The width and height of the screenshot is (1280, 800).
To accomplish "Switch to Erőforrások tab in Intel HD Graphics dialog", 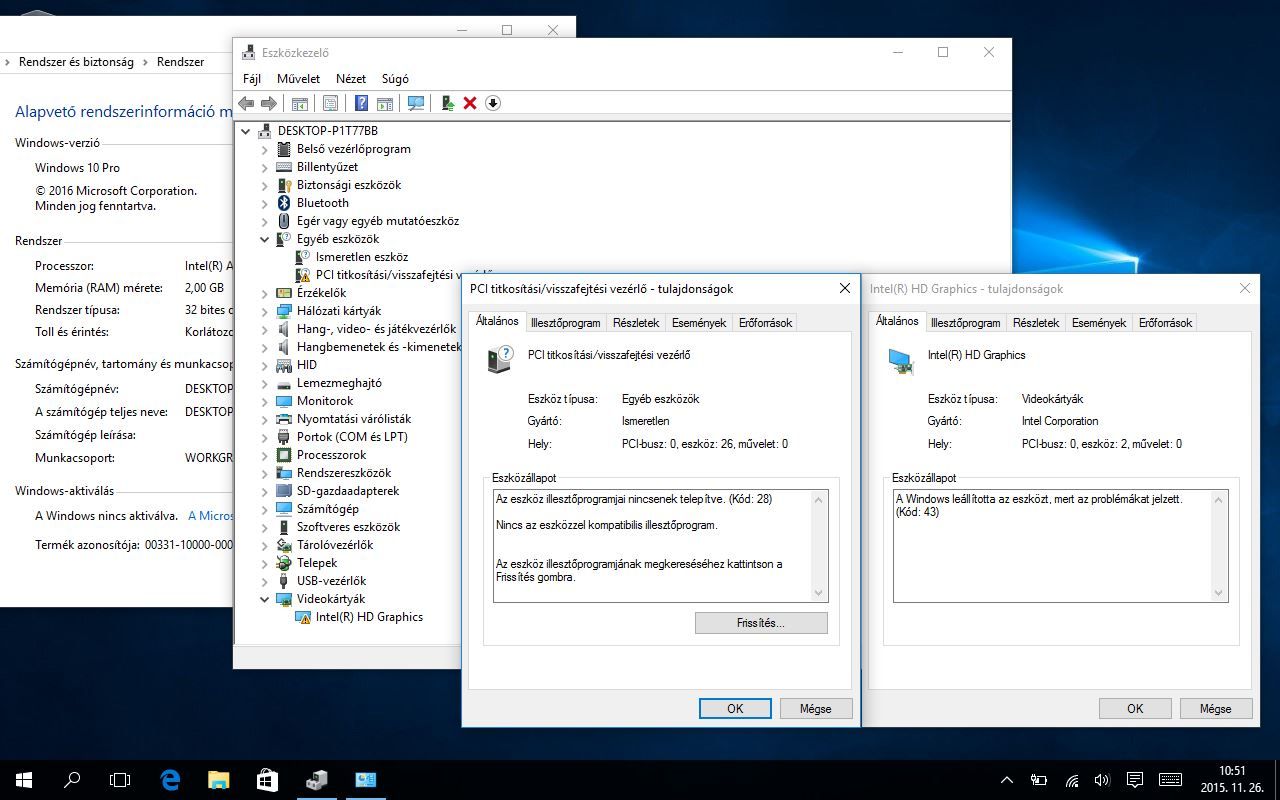I will pos(1165,323).
